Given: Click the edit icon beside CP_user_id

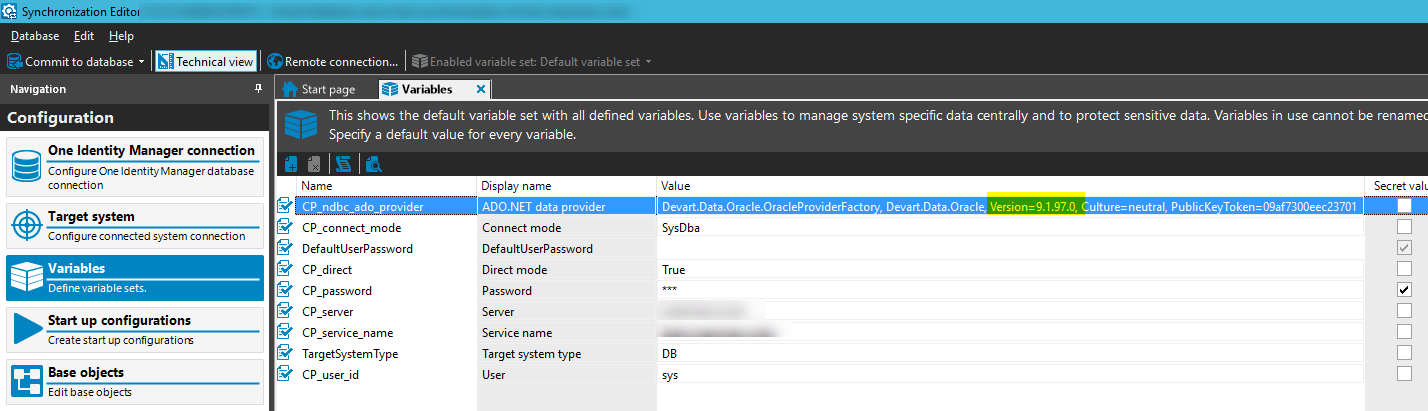Looking at the screenshot, I should point(285,374).
